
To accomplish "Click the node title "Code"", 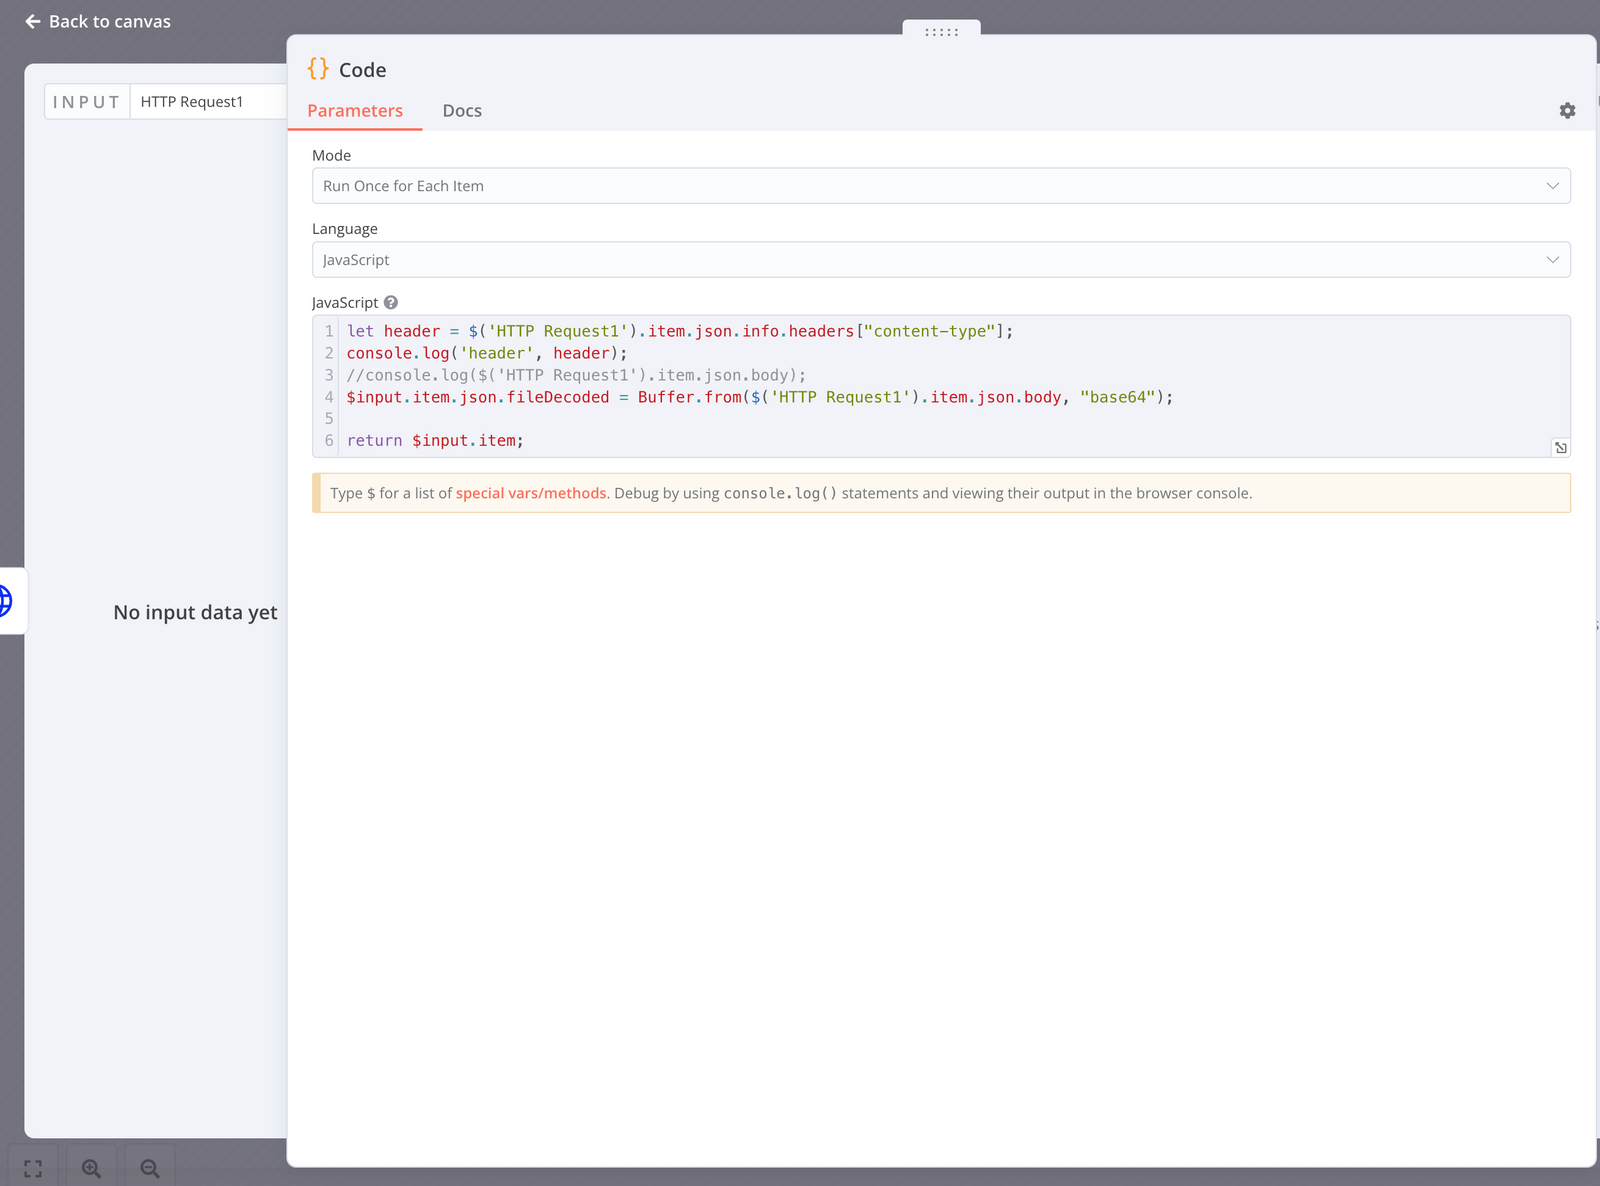I will pos(362,70).
